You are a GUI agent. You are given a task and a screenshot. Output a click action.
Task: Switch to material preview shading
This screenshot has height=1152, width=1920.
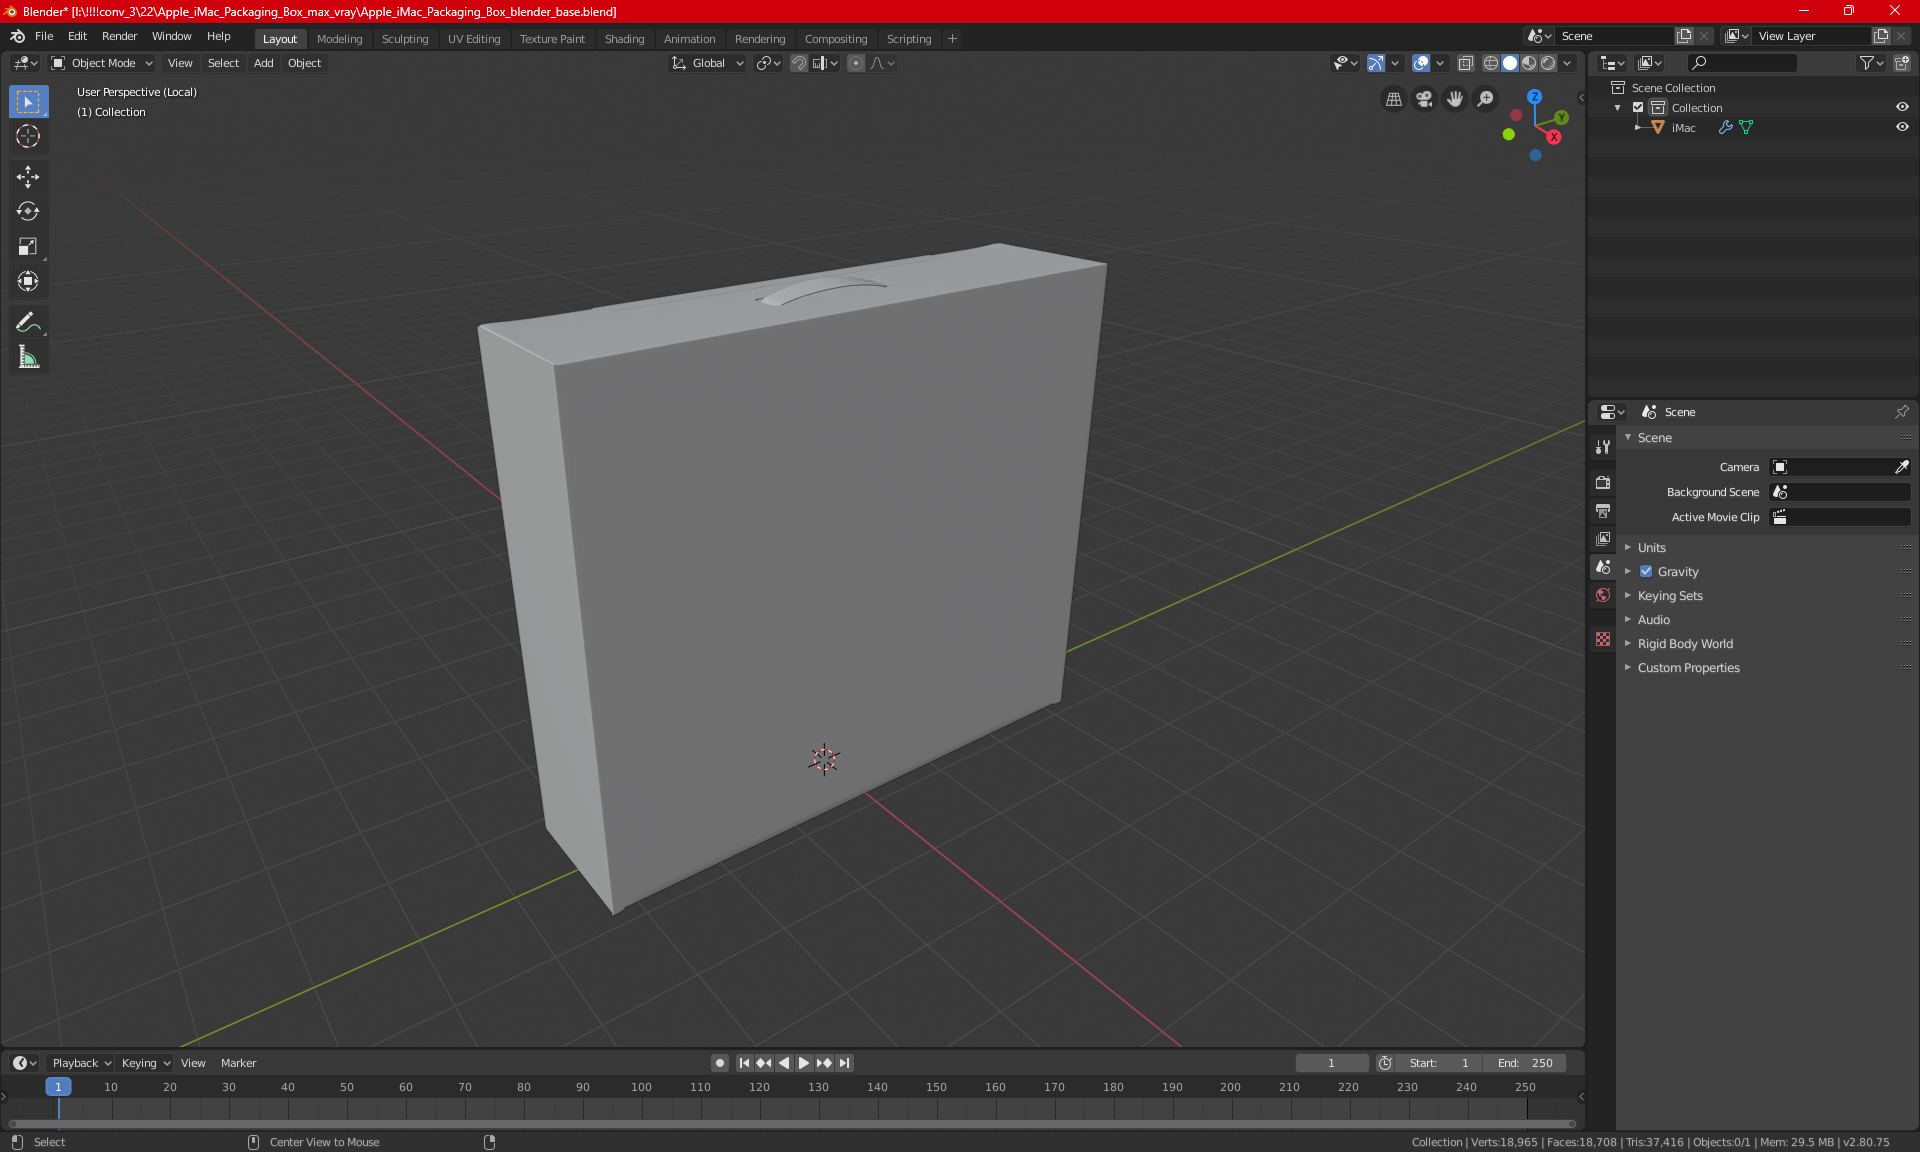point(1529,63)
